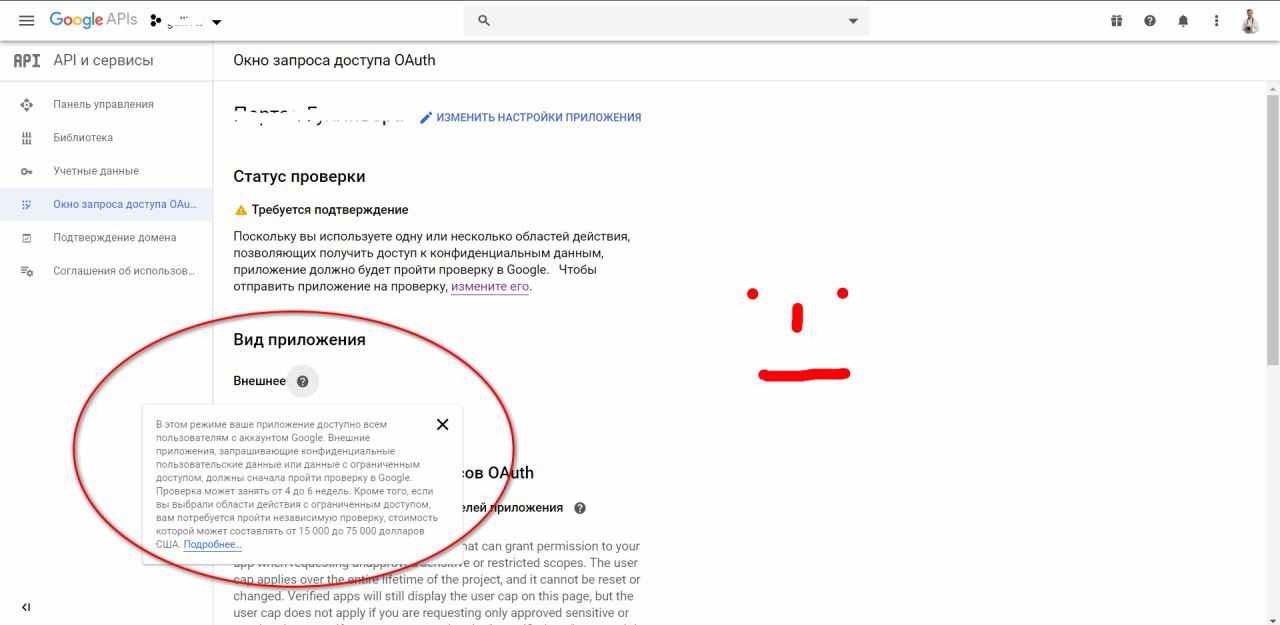This screenshot has height=625, width=1280.
Task: Close the tooltip with the X button
Action: tap(443, 424)
